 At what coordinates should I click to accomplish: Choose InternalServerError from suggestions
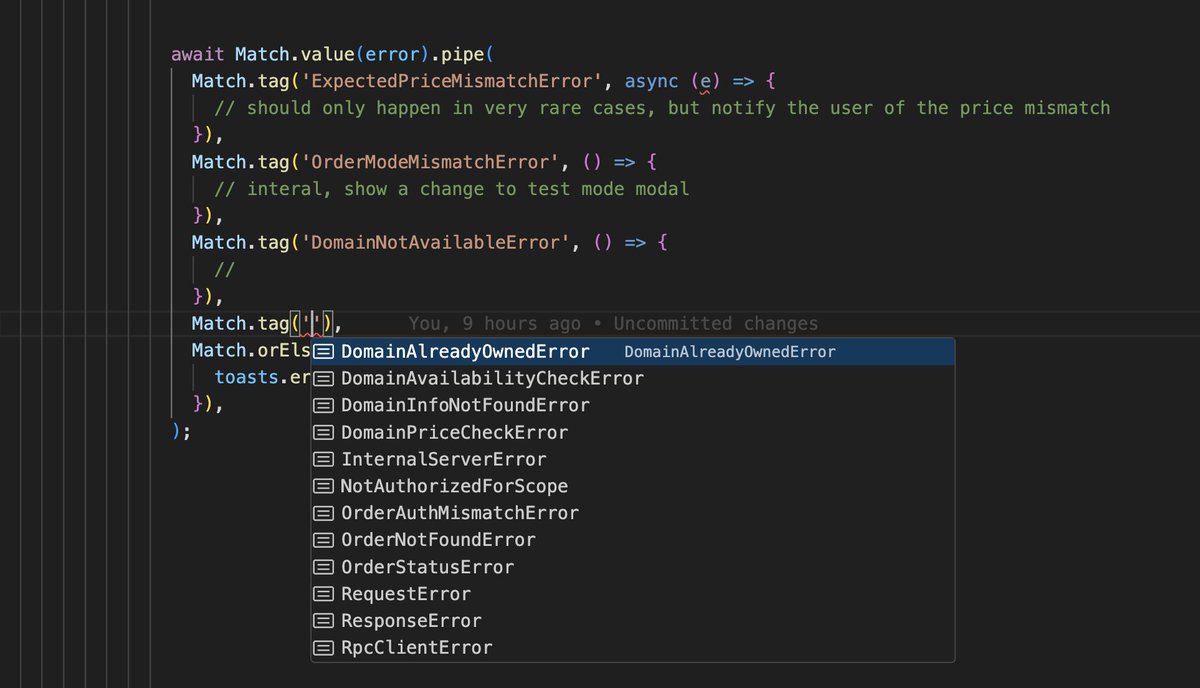[633, 460]
